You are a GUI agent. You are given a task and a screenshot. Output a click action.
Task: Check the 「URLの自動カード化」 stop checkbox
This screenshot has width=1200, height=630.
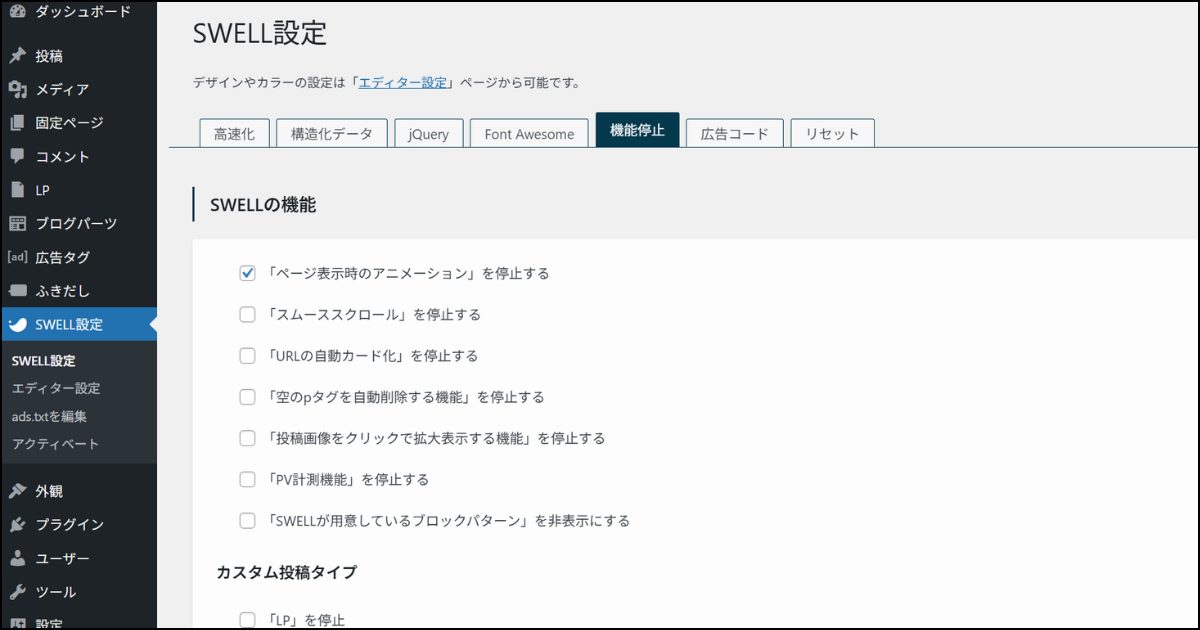pos(248,355)
